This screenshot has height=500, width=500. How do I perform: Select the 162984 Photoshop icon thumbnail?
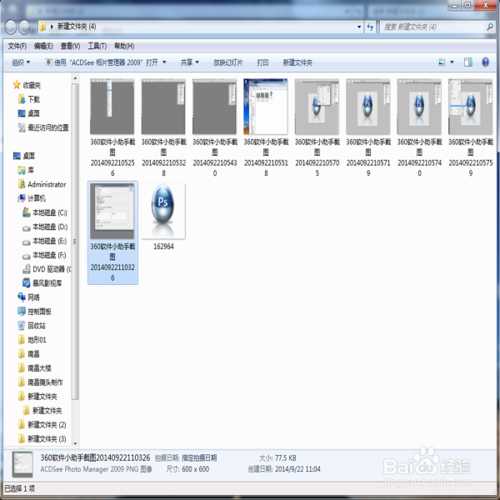coord(163,210)
